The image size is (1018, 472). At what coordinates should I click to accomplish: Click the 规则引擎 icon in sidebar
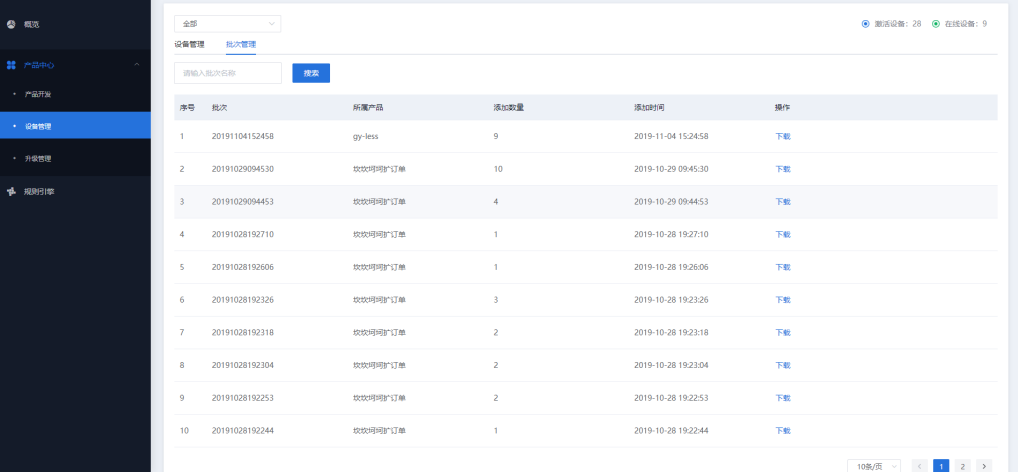coord(11,191)
